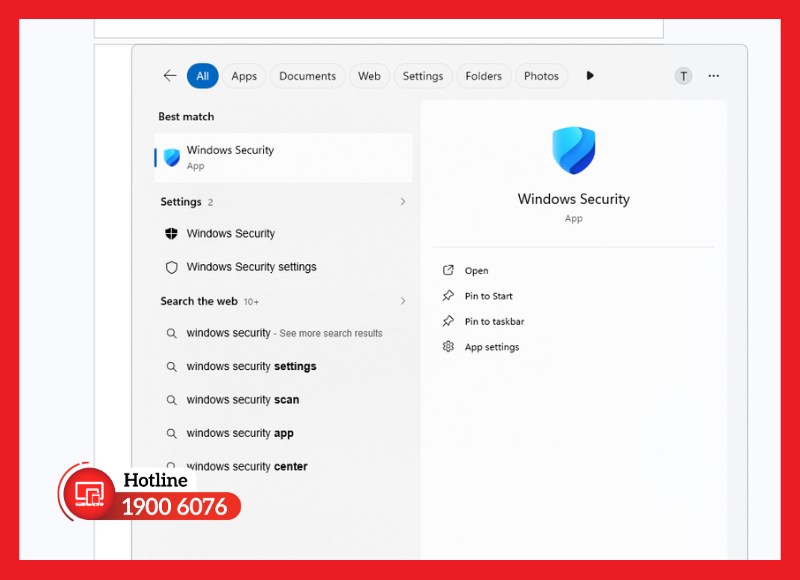The width and height of the screenshot is (800, 580).
Task: Go back using the left arrow icon
Action: [x=170, y=76]
